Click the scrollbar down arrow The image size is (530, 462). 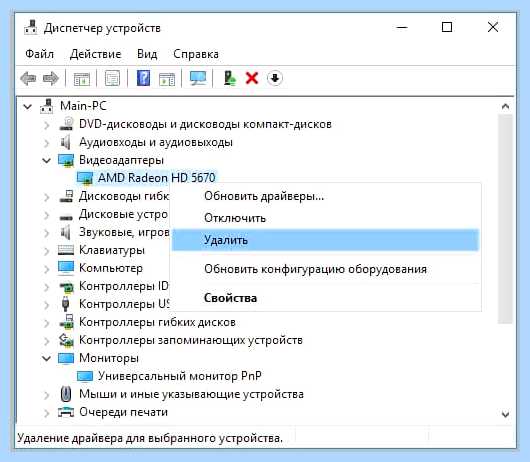point(505,414)
